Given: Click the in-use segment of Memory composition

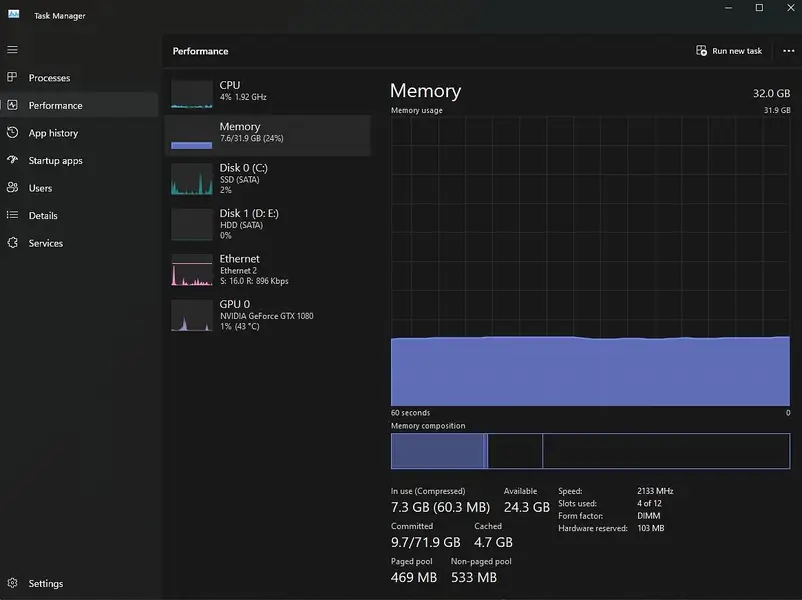Looking at the screenshot, I should [437, 451].
